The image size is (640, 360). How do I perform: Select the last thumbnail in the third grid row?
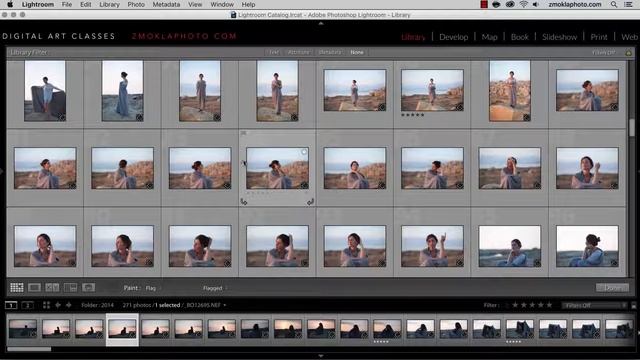(587, 247)
